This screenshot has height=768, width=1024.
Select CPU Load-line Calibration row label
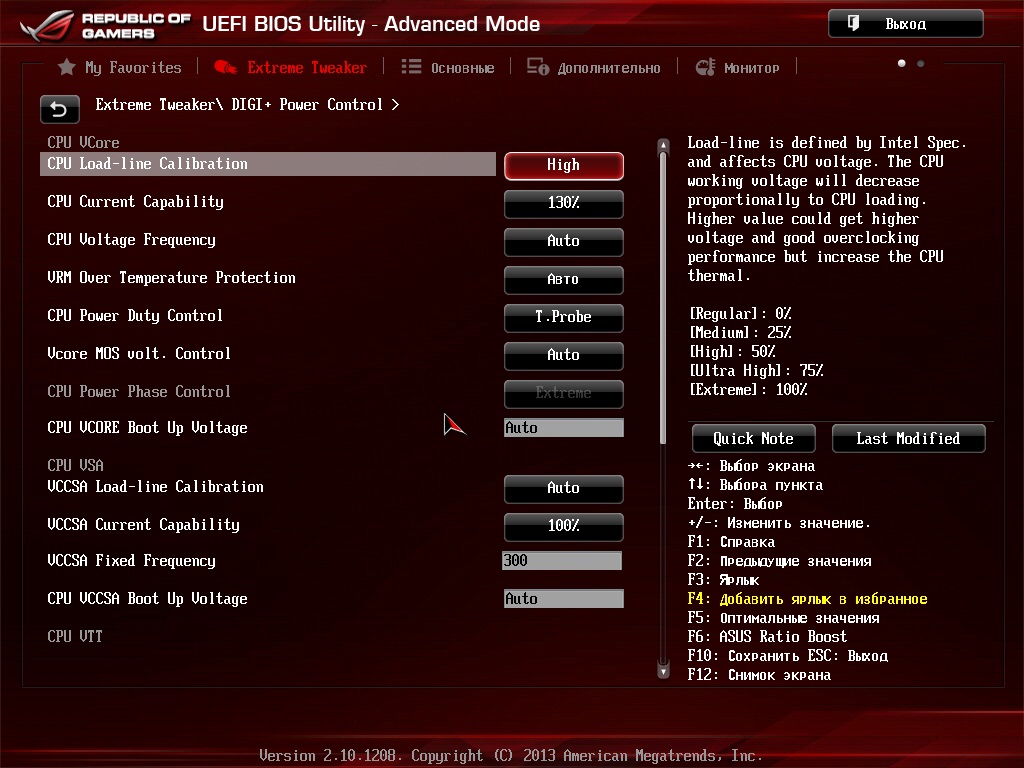pos(148,164)
